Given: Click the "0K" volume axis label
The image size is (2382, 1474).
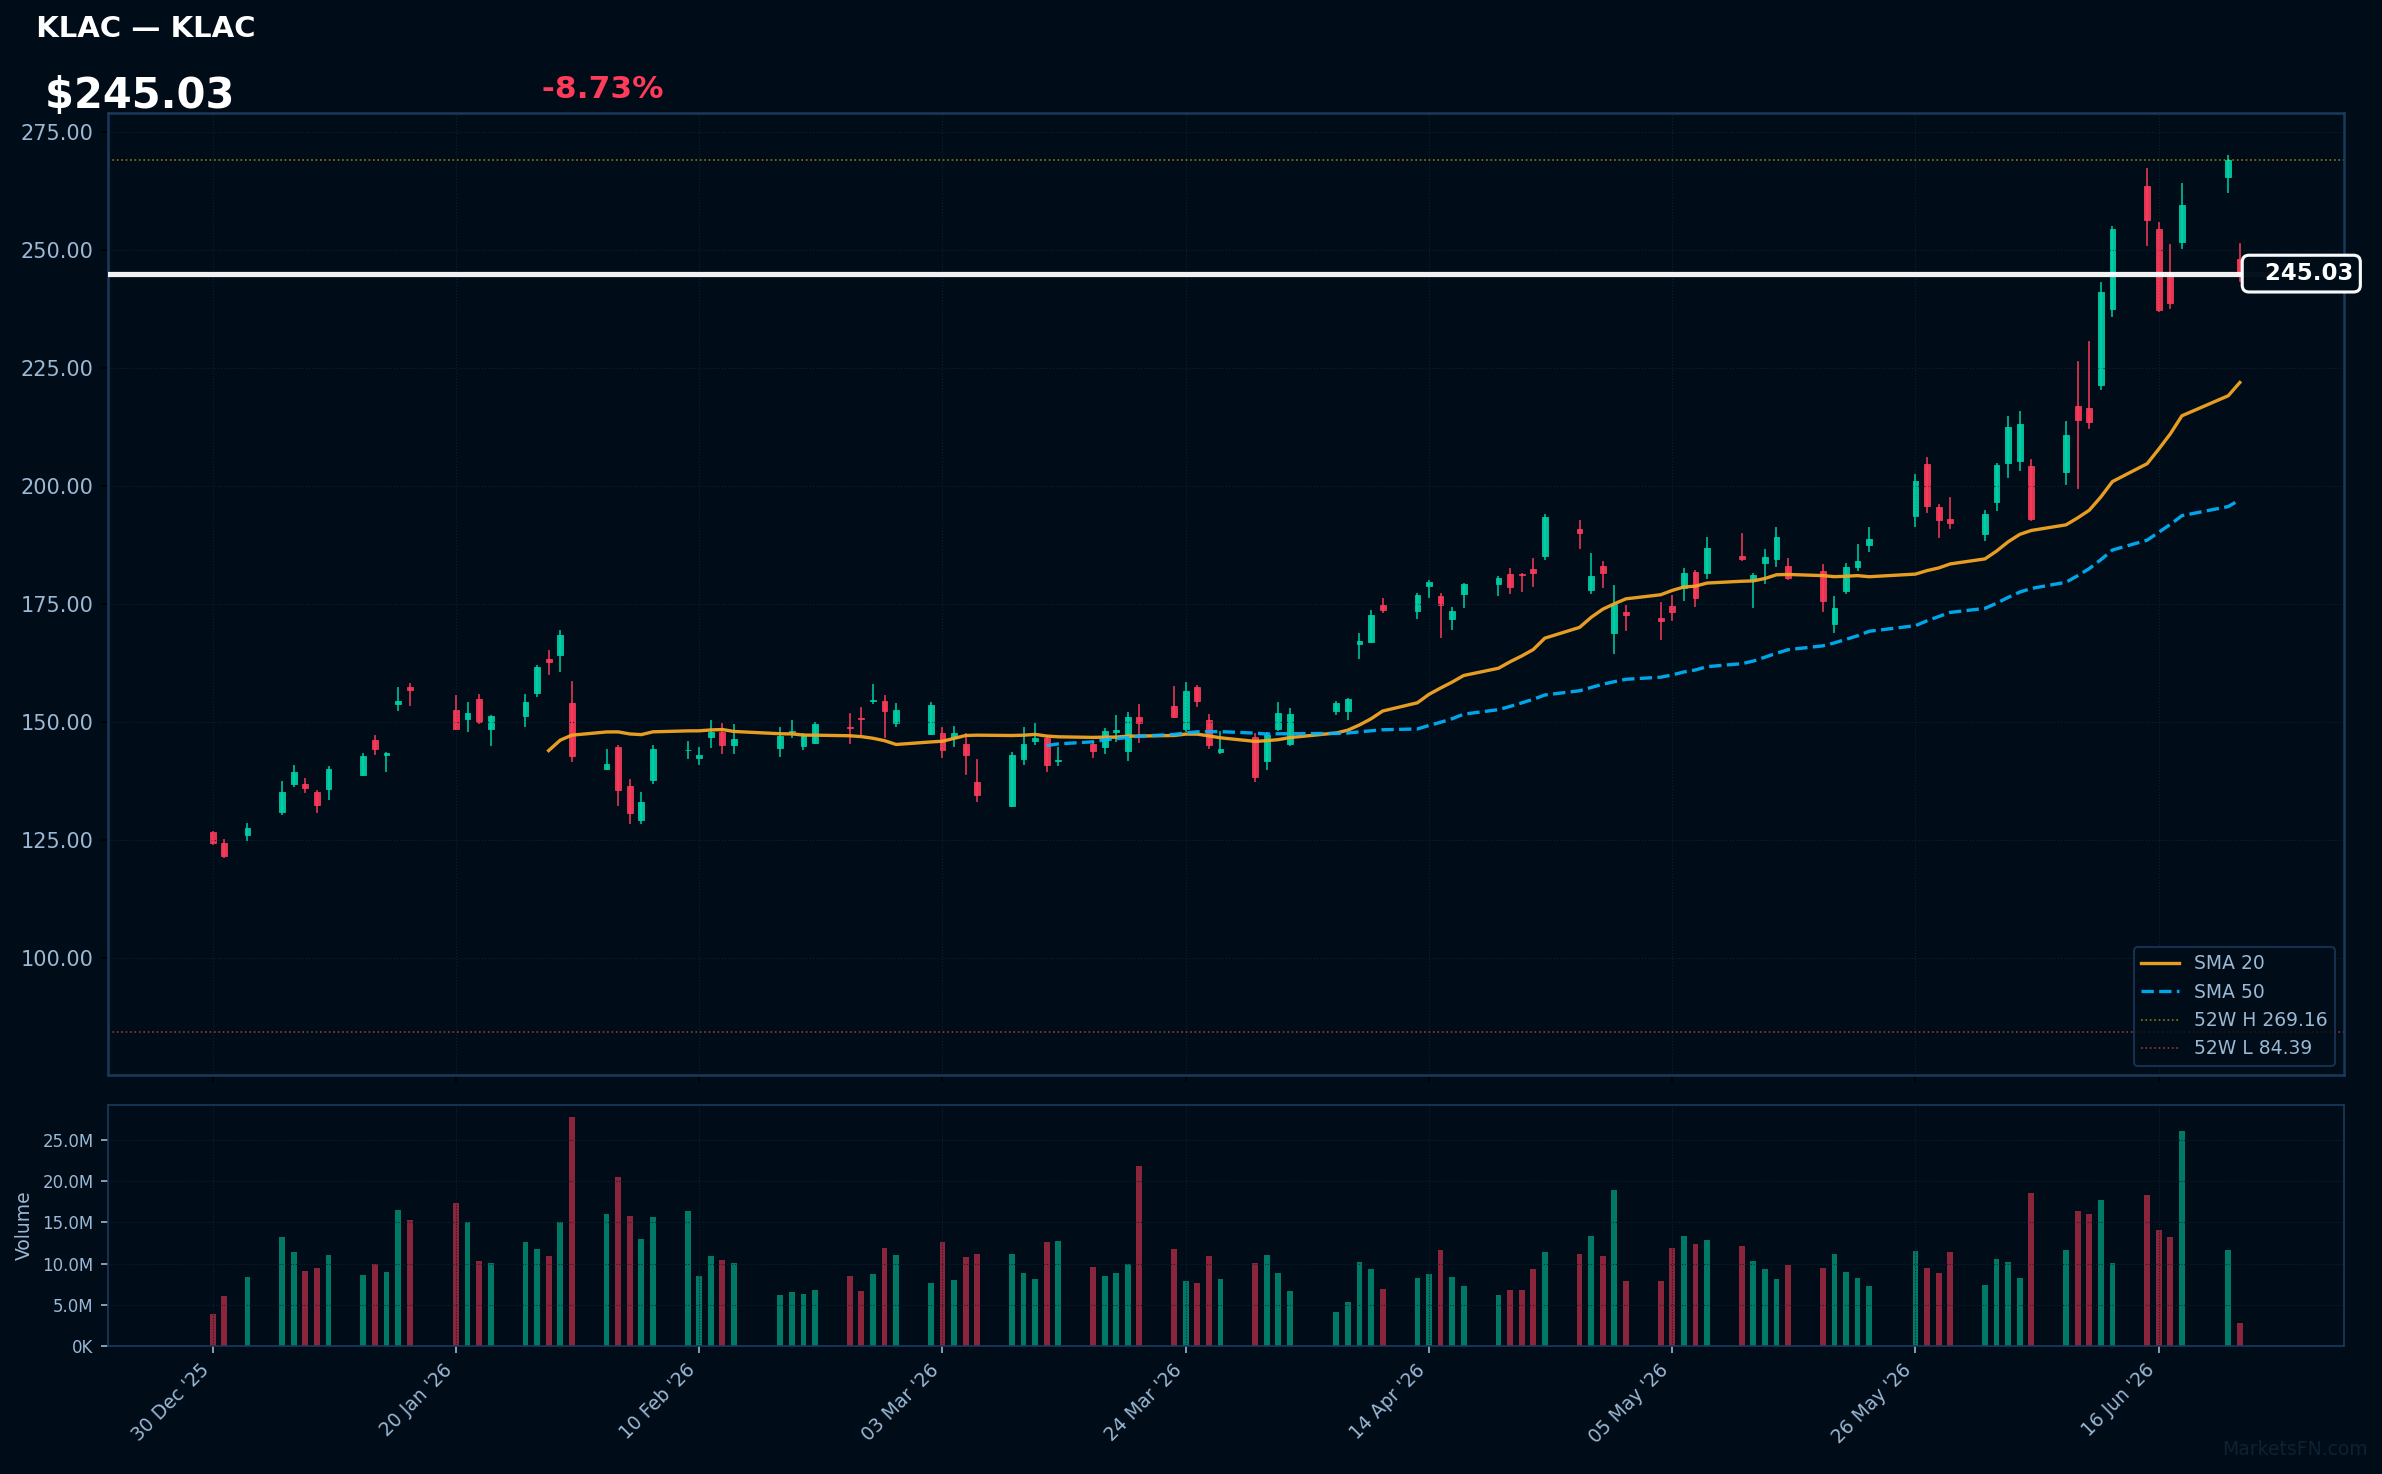Looking at the screenshot, I should point(82,1347).
